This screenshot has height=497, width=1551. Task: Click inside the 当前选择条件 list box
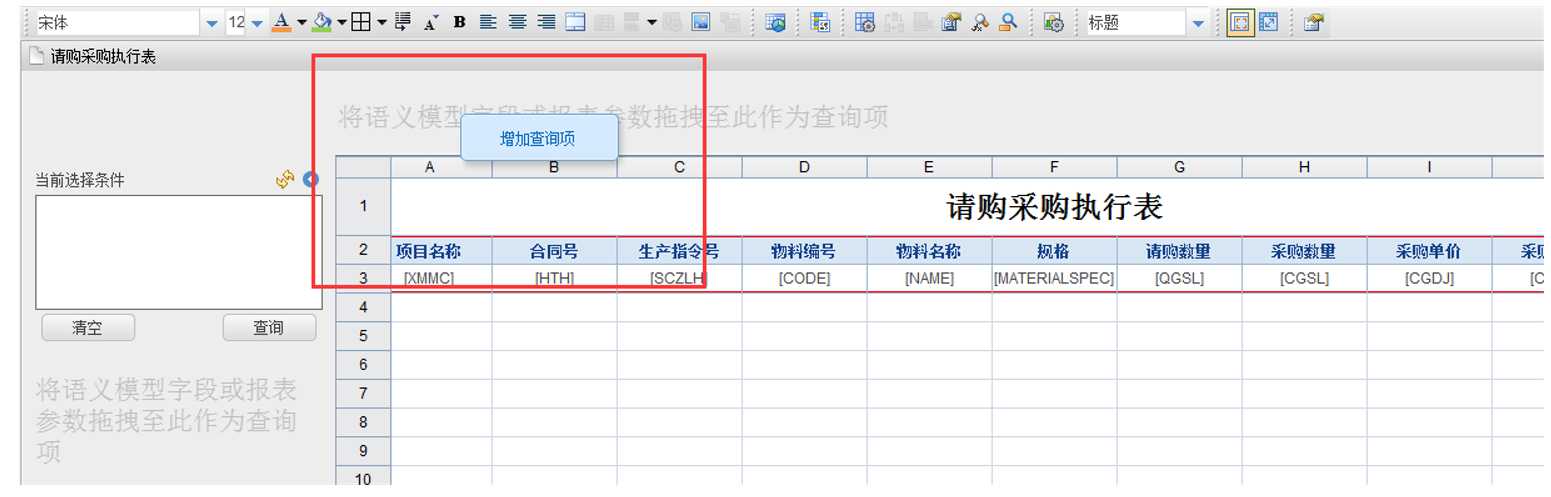pos(179,252)
